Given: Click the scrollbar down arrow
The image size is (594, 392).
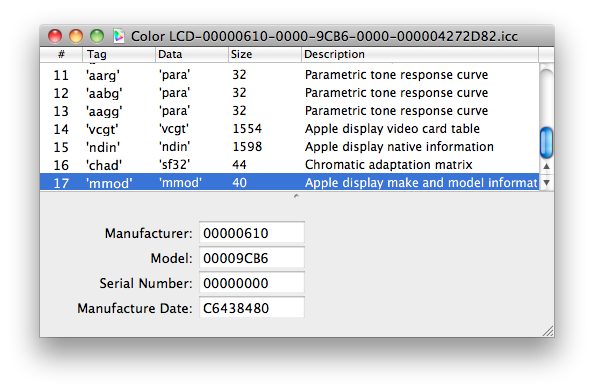Looking at the screenshot, I should [x=546, y=183].
